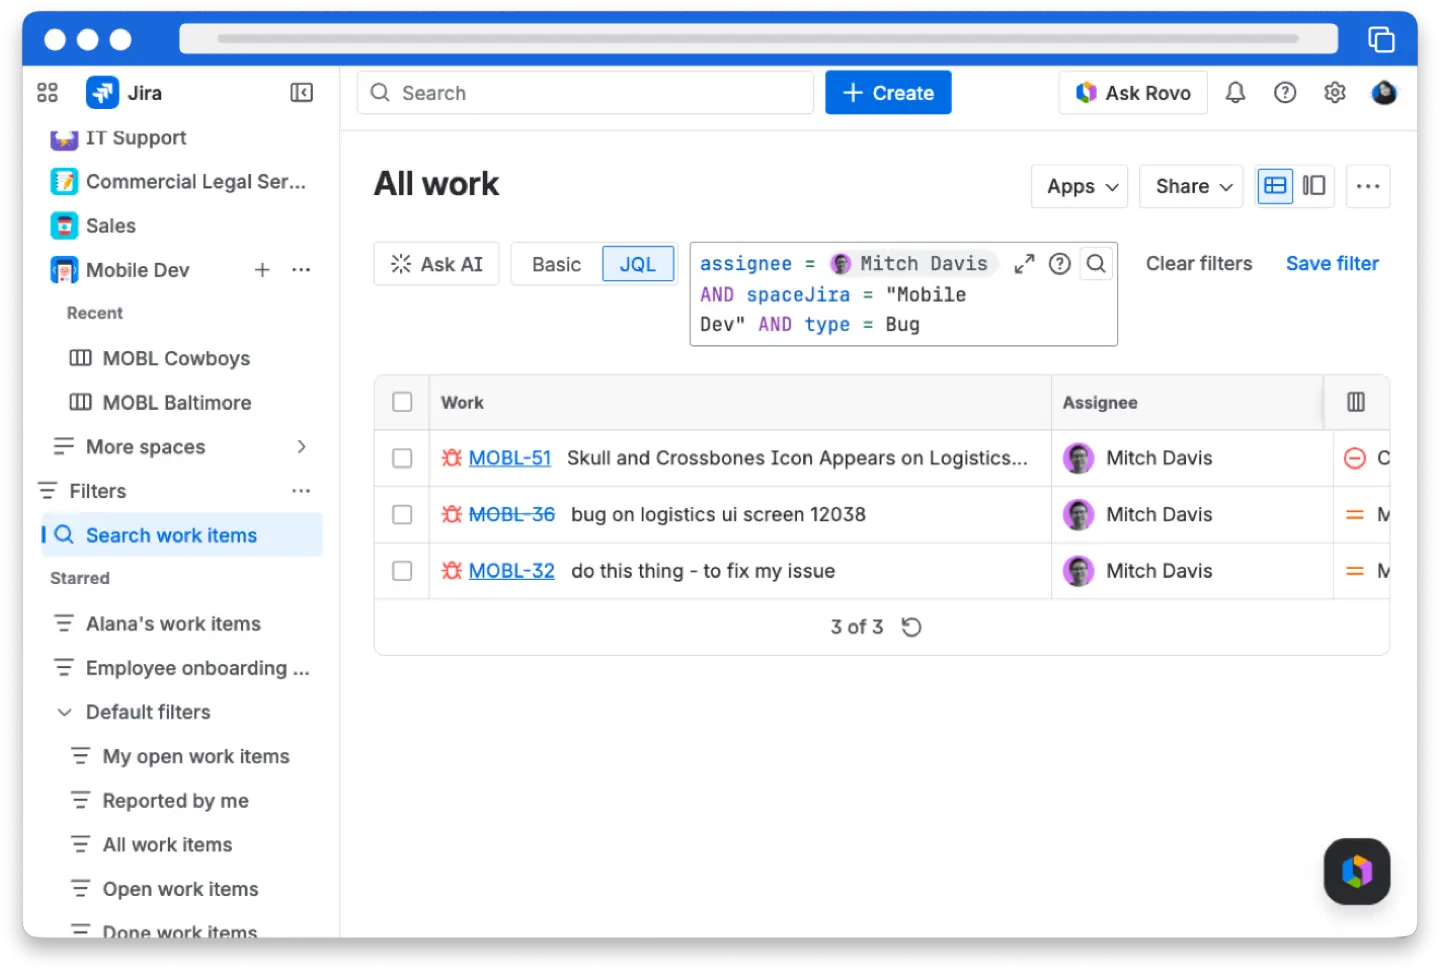Open the Share dropdown
The image size is (1440, 971).
point(1191,186)
